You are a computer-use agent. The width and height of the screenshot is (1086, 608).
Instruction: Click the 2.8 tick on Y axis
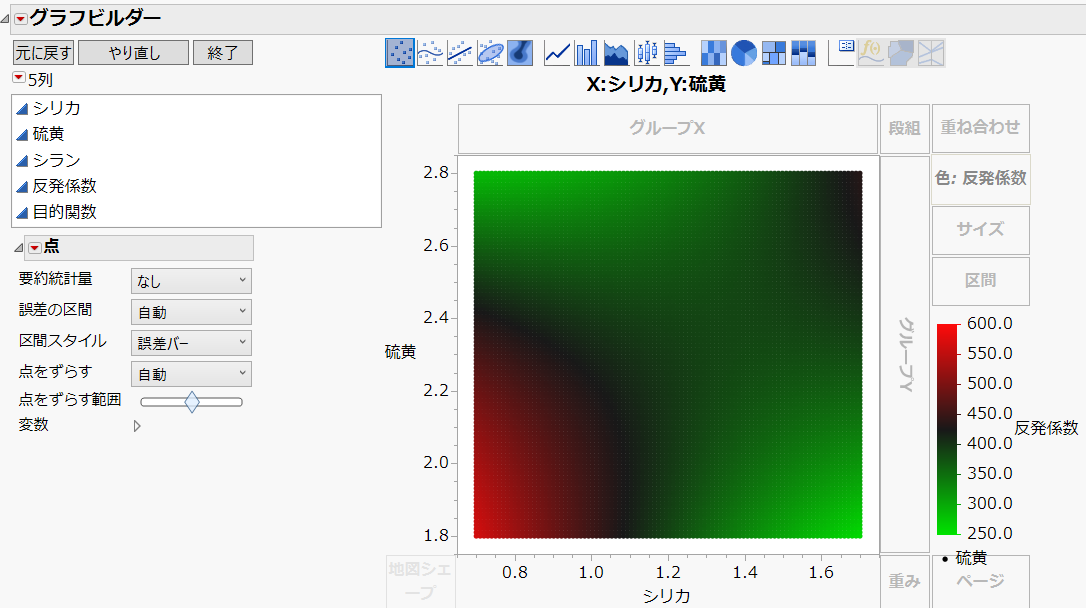click(x=436, y=172)
